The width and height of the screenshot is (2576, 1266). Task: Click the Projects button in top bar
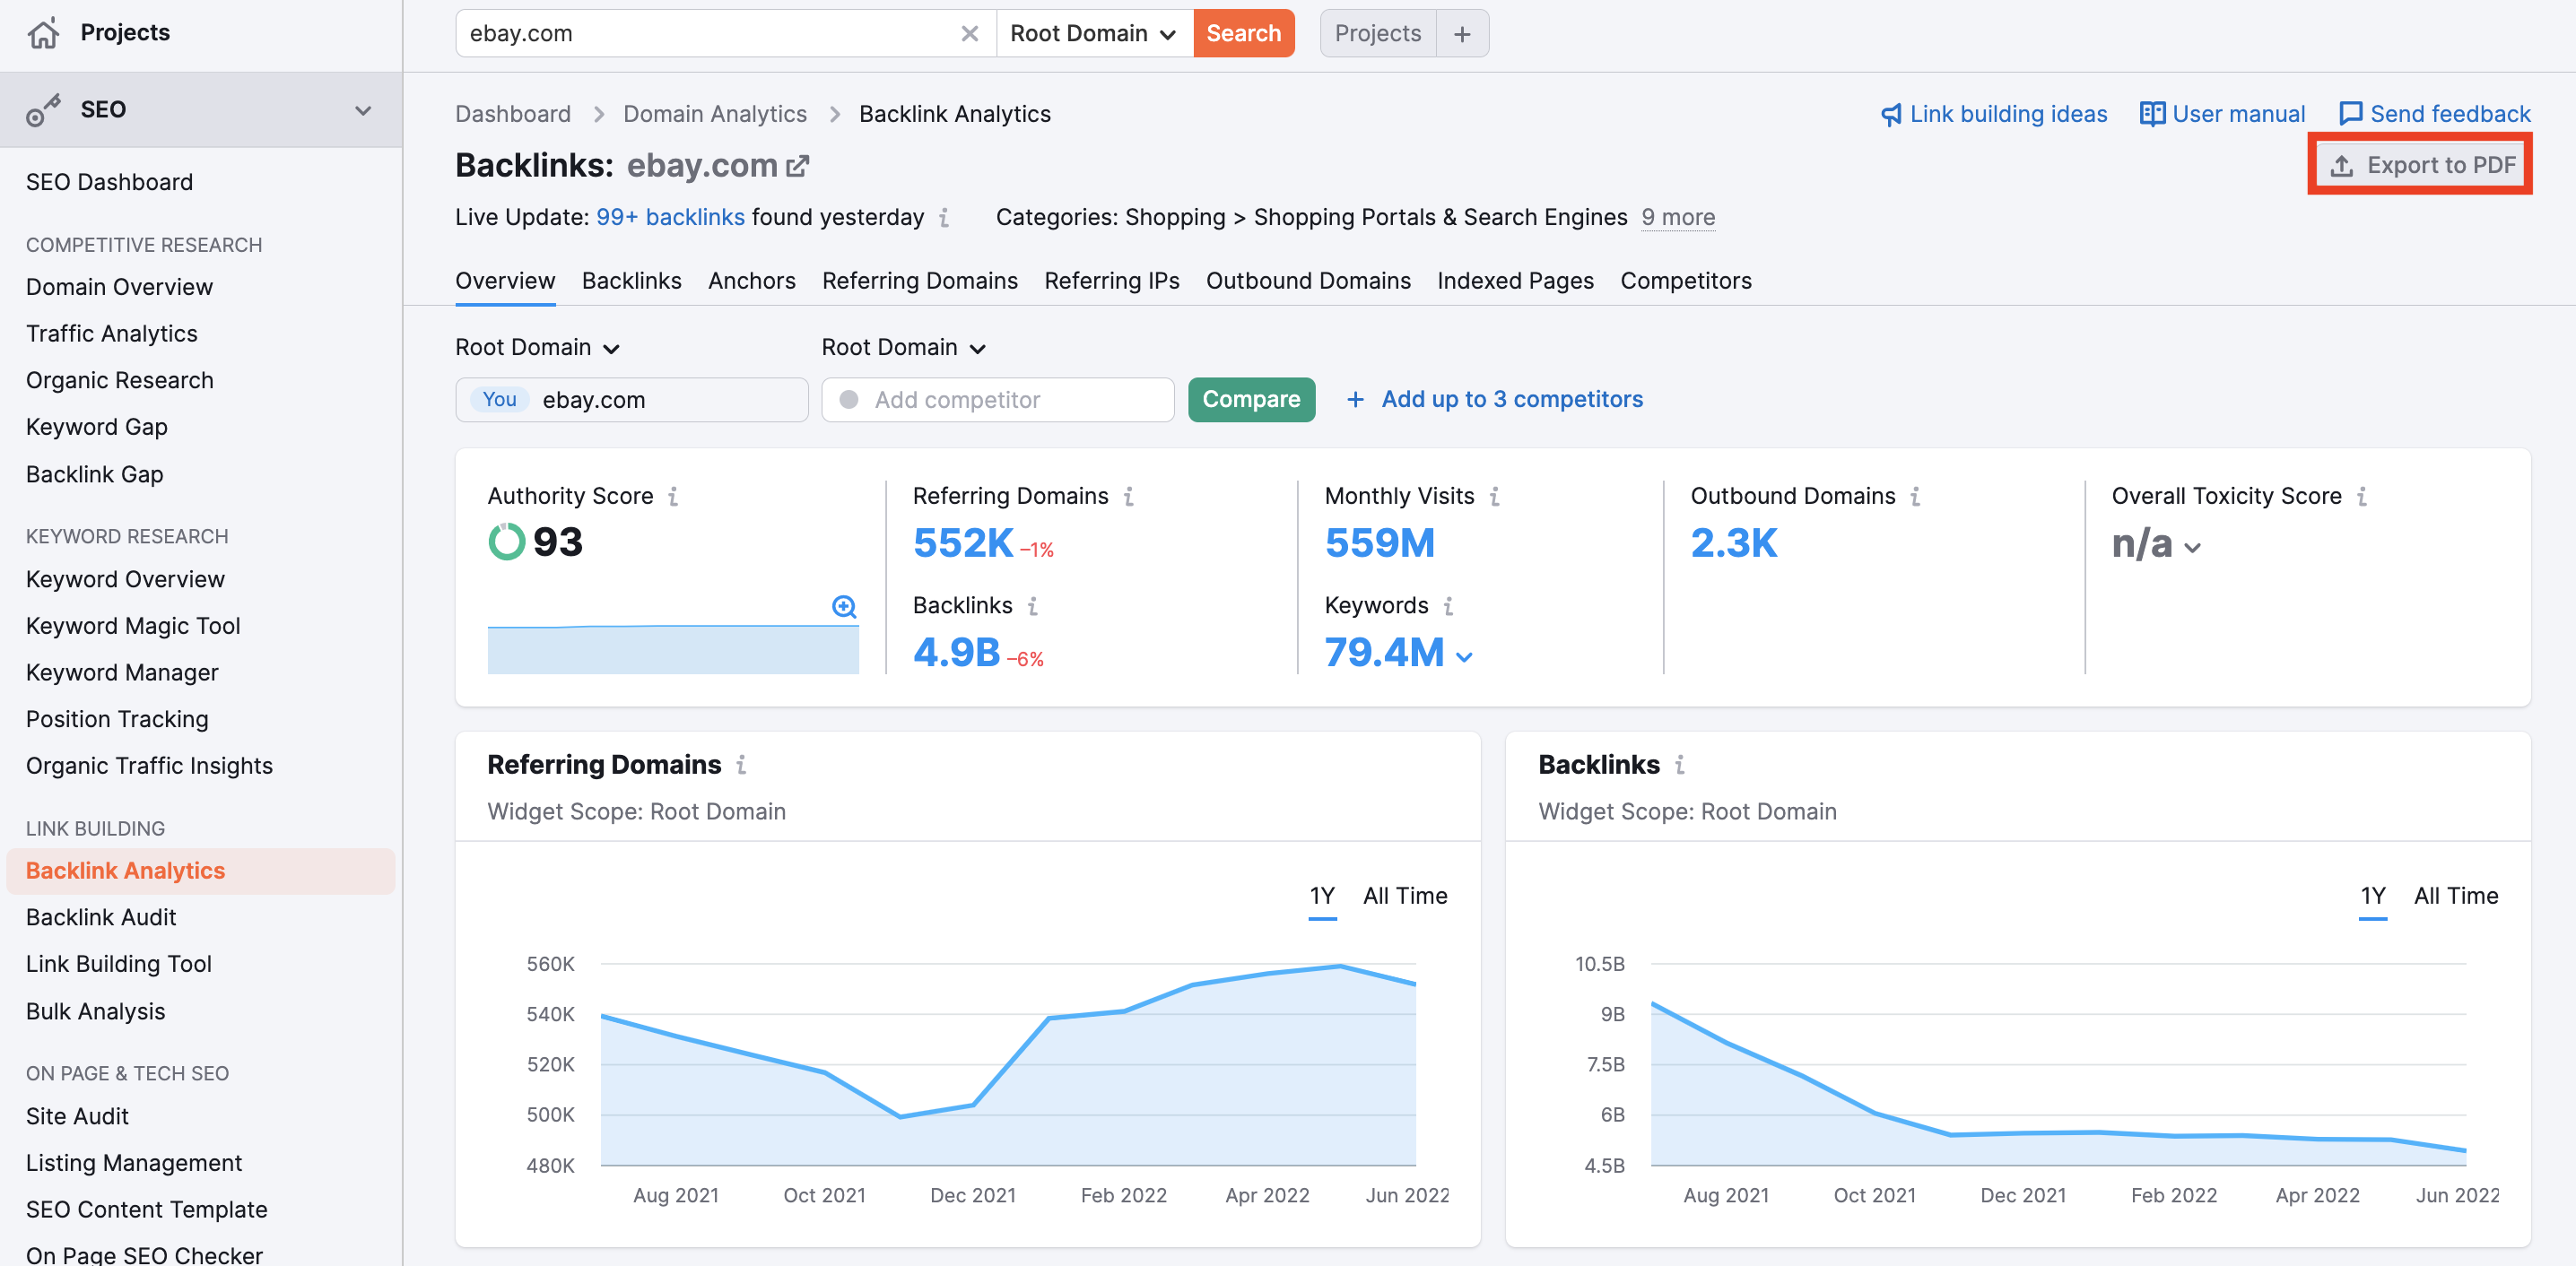[1378, 34]
